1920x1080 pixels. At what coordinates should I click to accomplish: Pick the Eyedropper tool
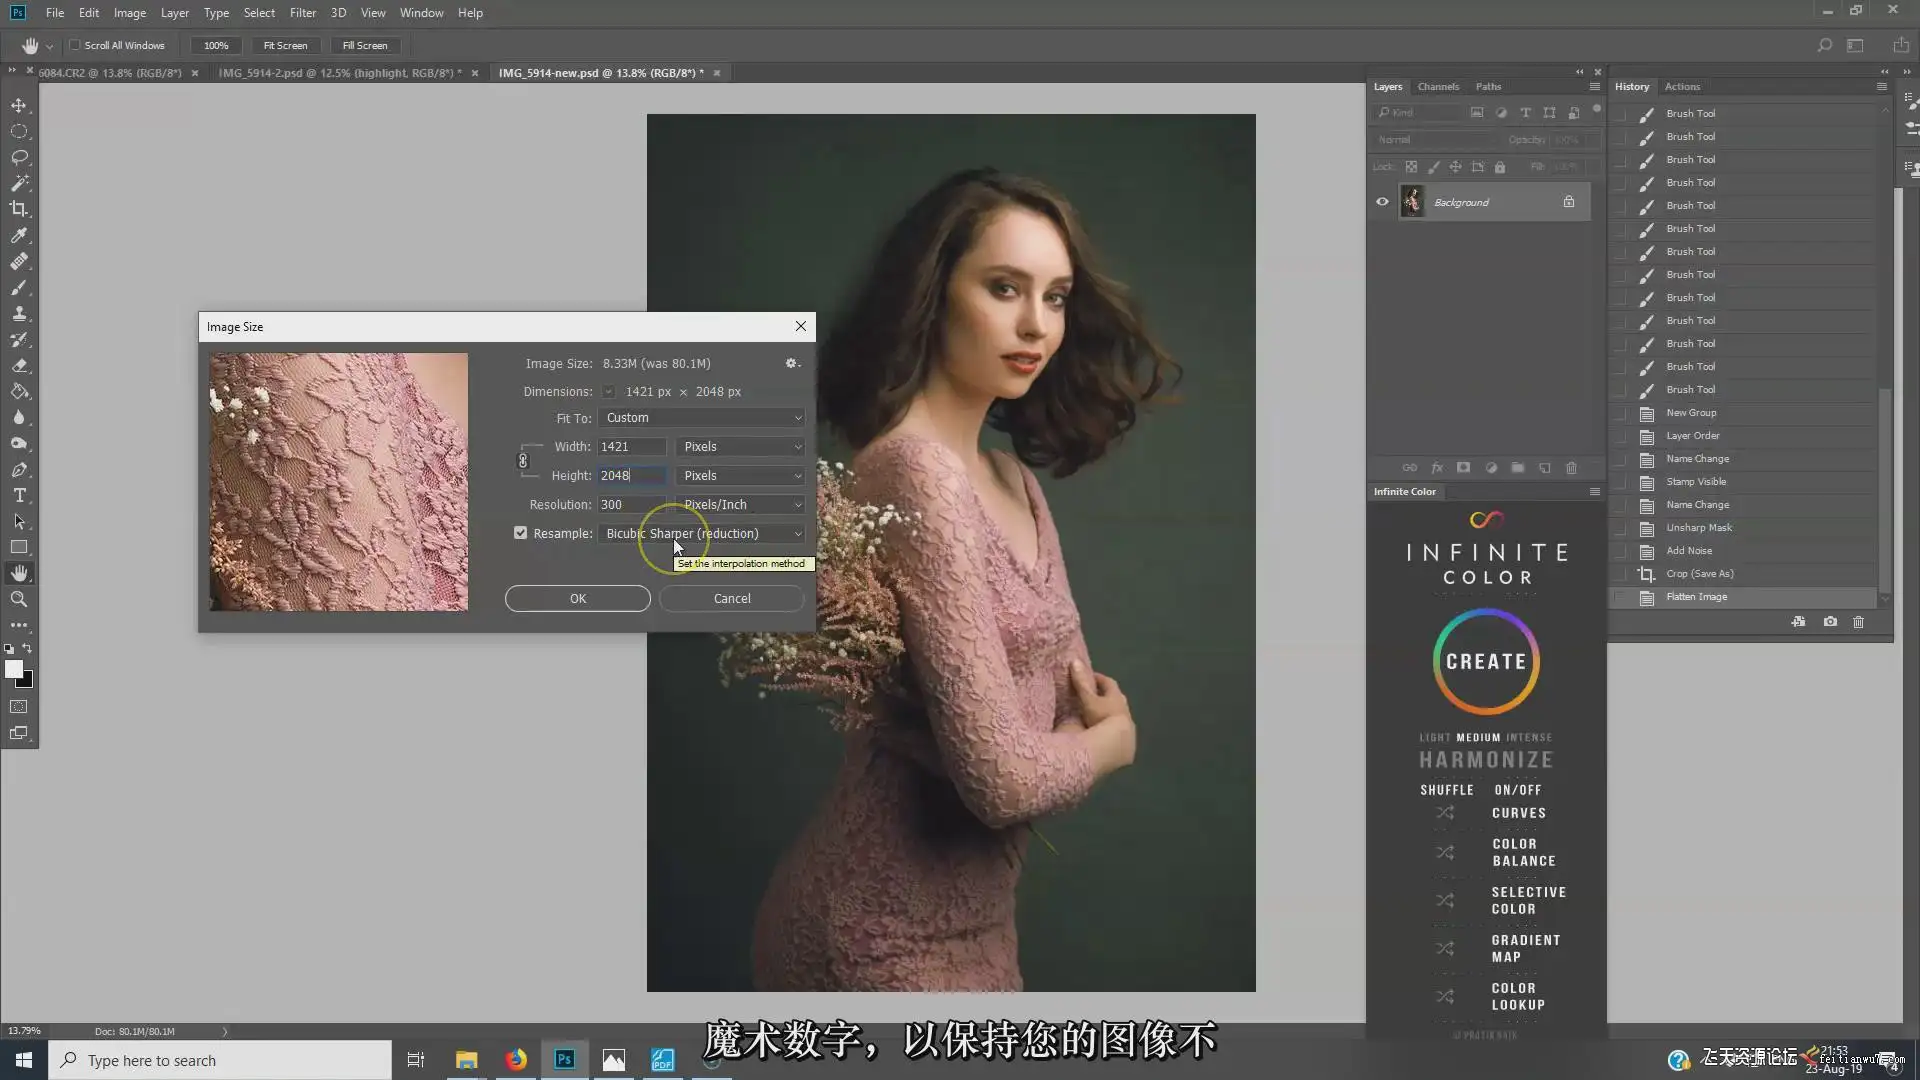coord(19,235)
